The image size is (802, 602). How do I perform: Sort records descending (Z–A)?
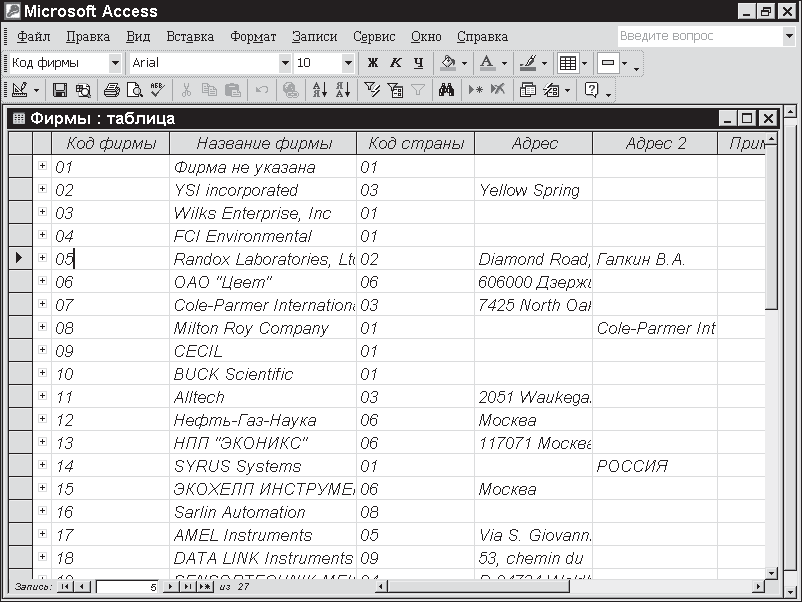point(343,90)
